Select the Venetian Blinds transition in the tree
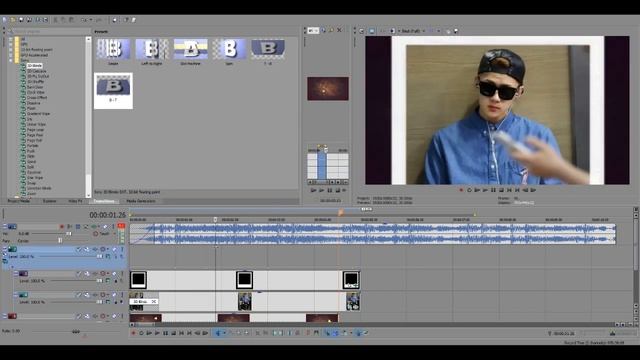The image size is (640, 360). (39, 188)
